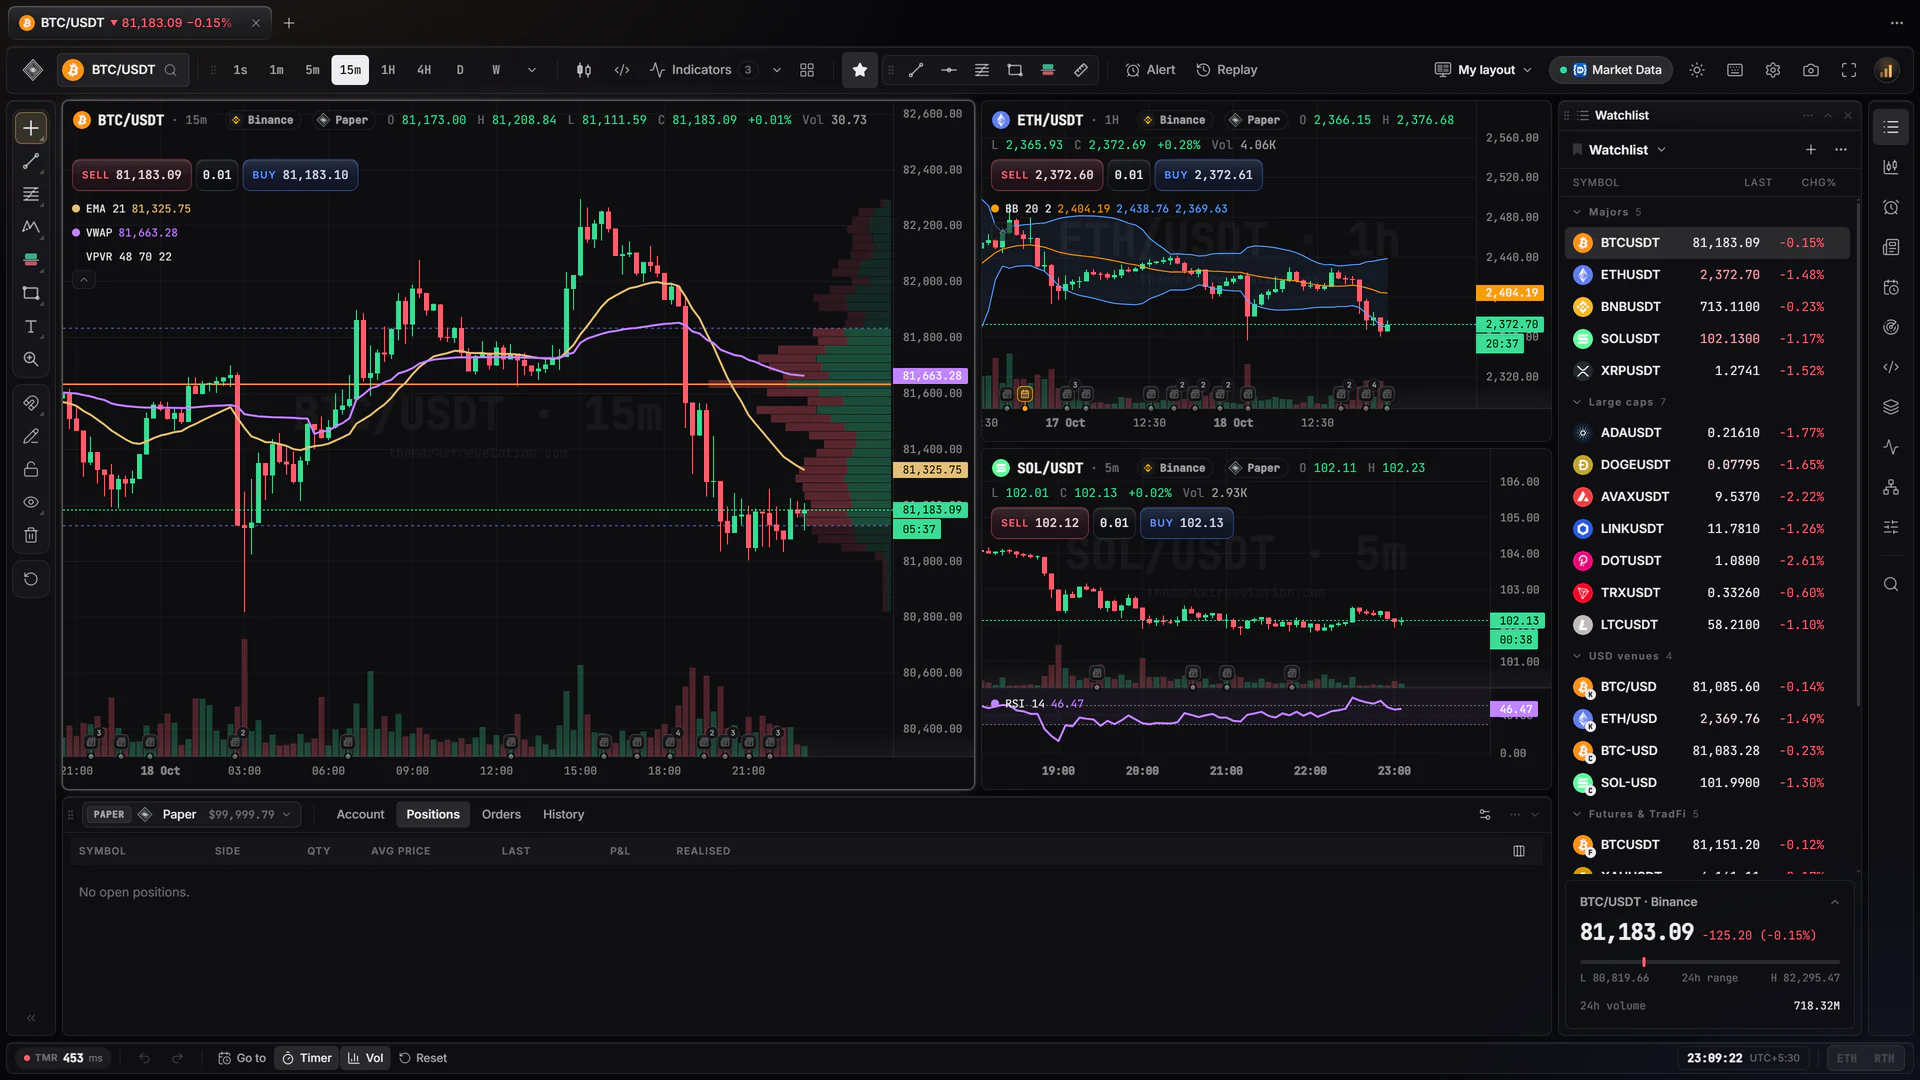Add symbol with watchlist plus icon
1920x1080 pixels.
pyautogui.click(x=1811, y=150)
